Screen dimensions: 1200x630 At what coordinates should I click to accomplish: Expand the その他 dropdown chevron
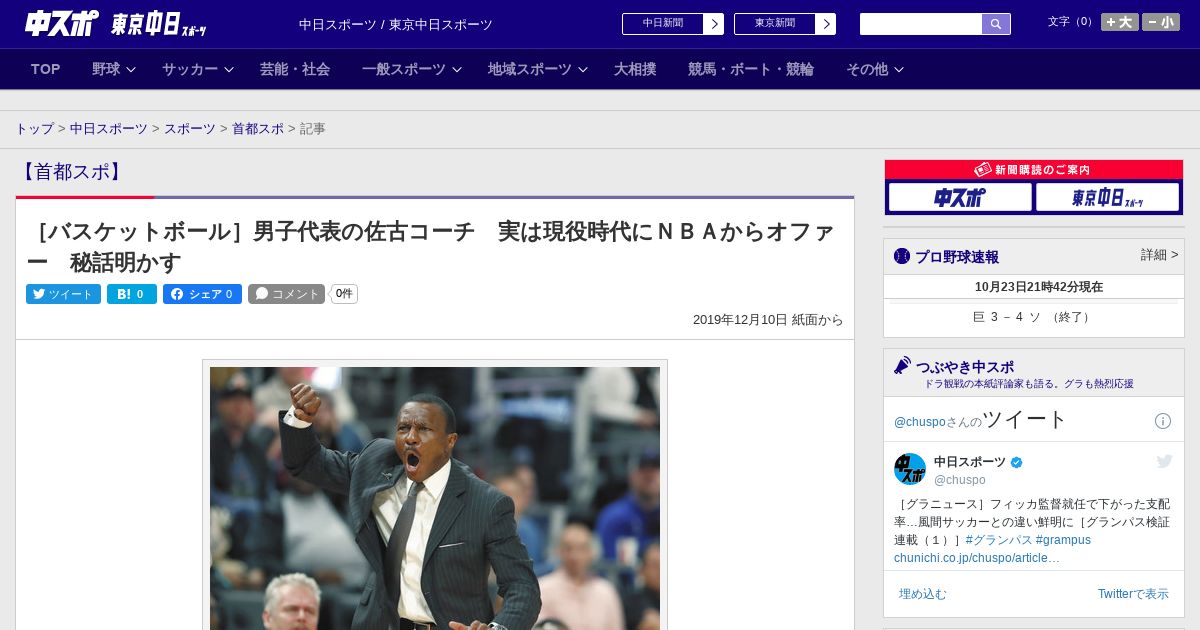click(899, 69)
